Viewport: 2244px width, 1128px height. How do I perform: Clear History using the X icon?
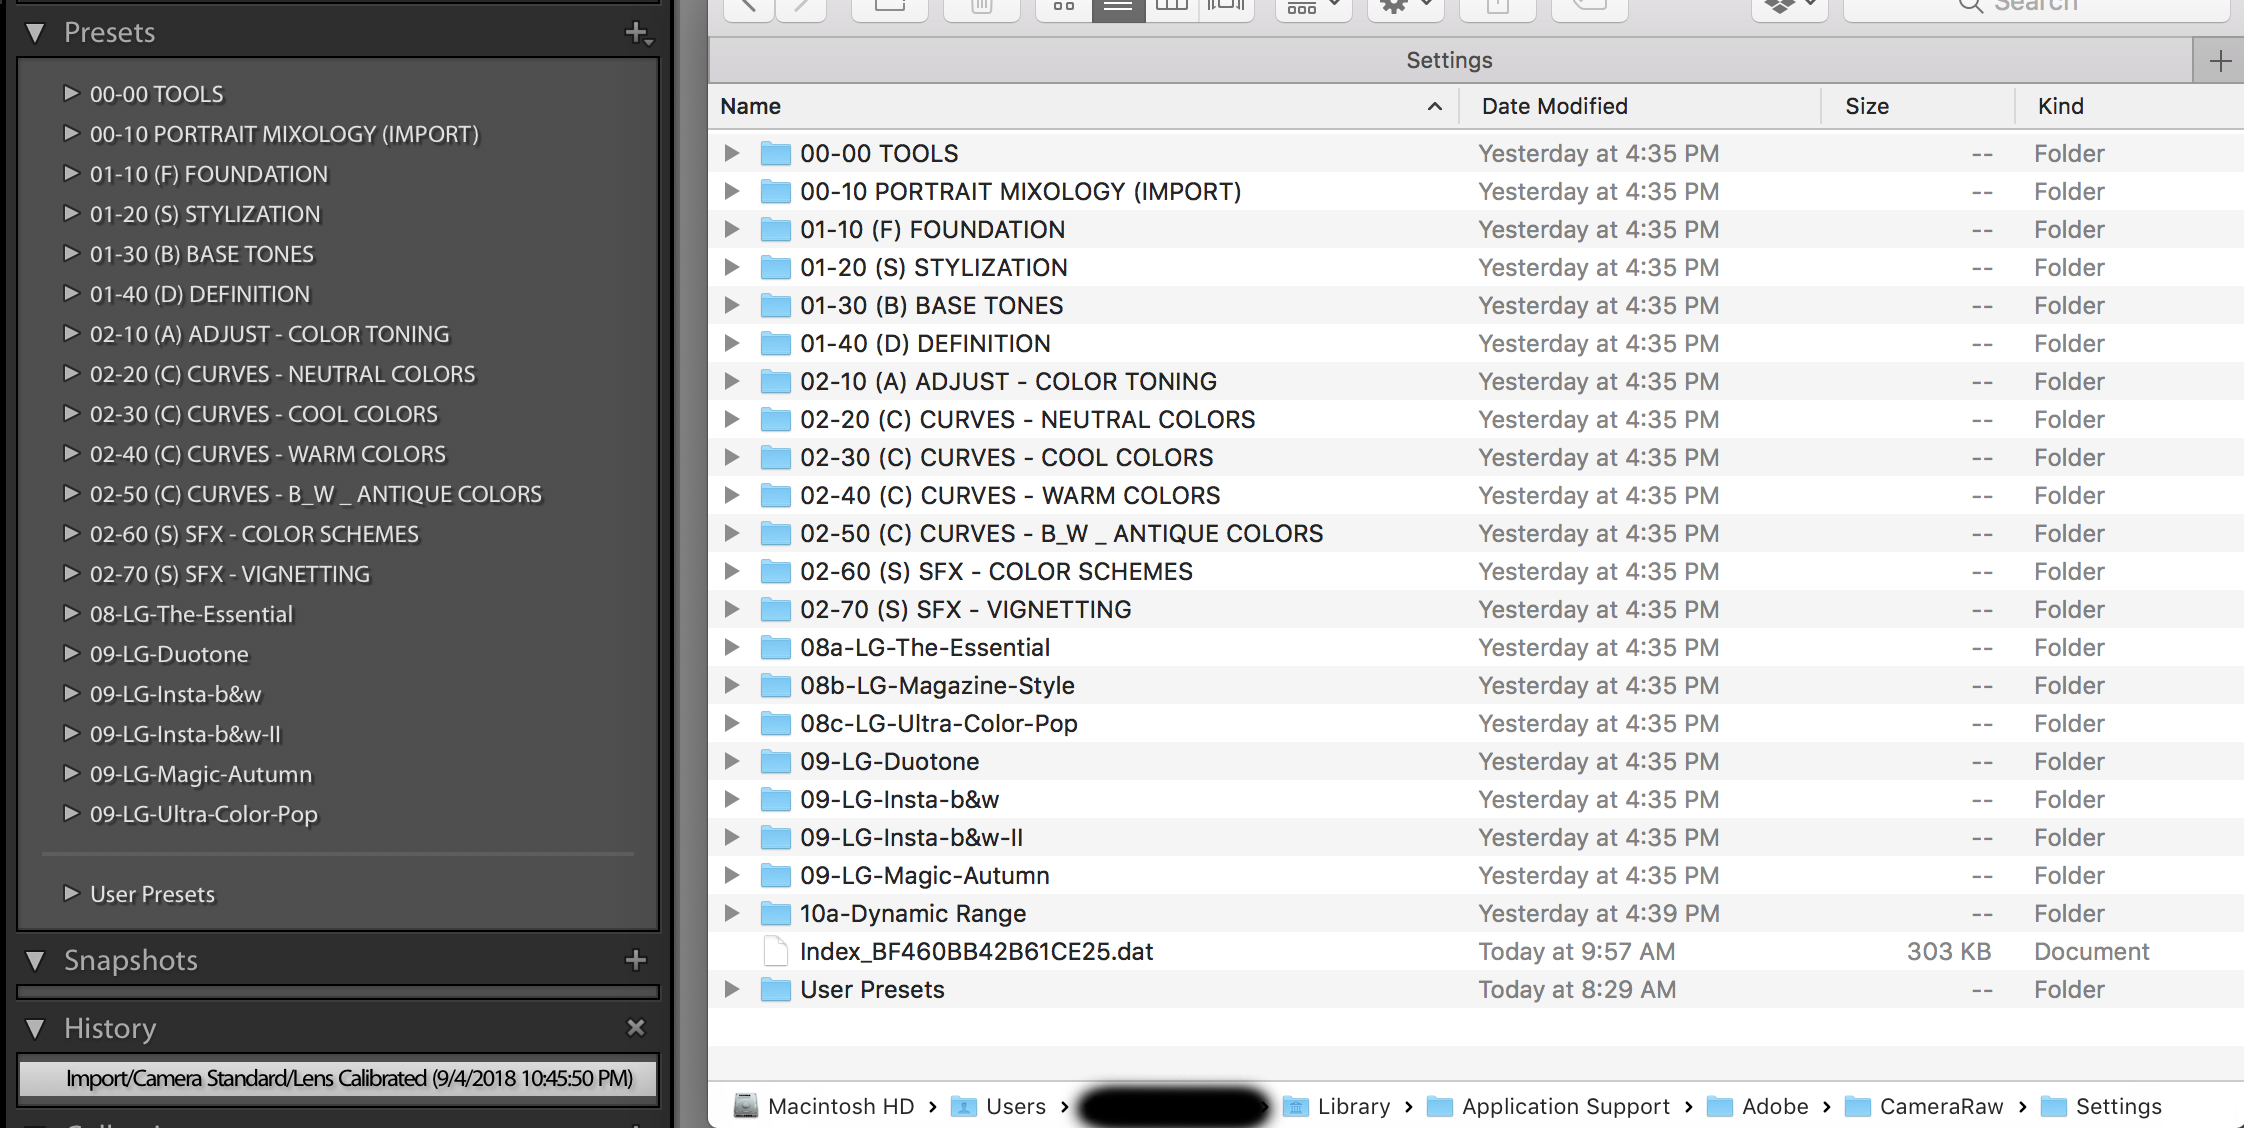[x=636, y=1028]
